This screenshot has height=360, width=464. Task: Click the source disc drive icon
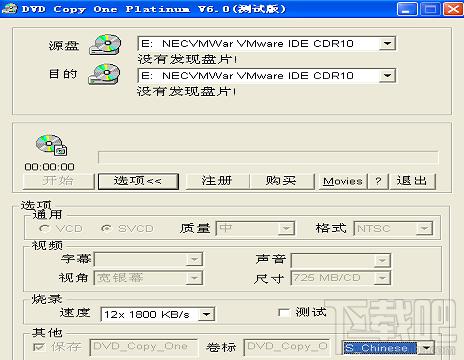pos(105,44)
